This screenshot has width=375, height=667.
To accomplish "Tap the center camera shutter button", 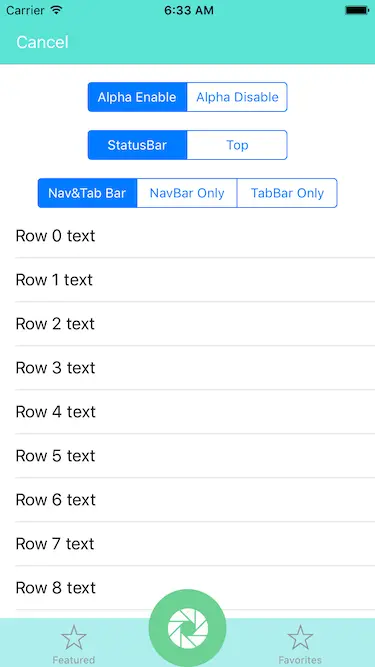I will click(188, 628).
